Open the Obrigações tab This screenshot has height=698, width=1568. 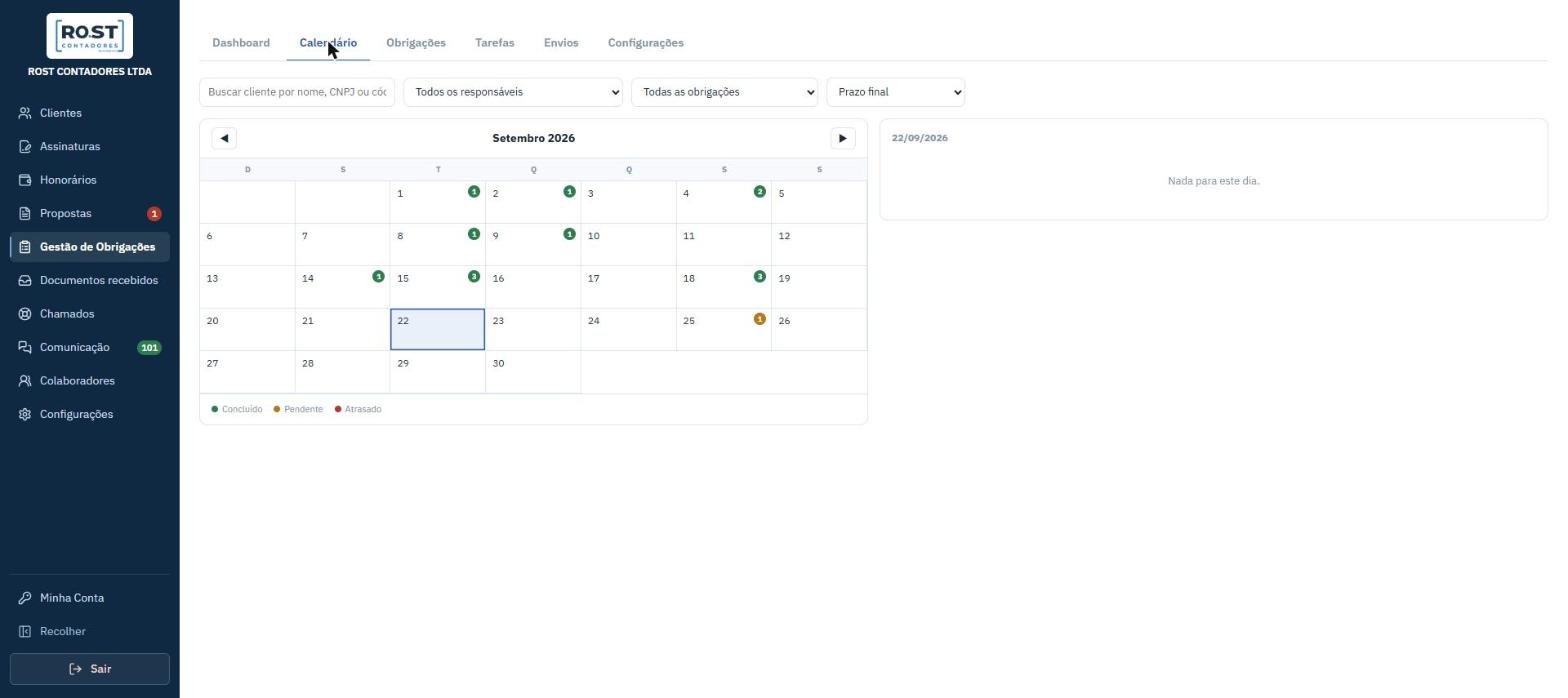pos(416,43)
